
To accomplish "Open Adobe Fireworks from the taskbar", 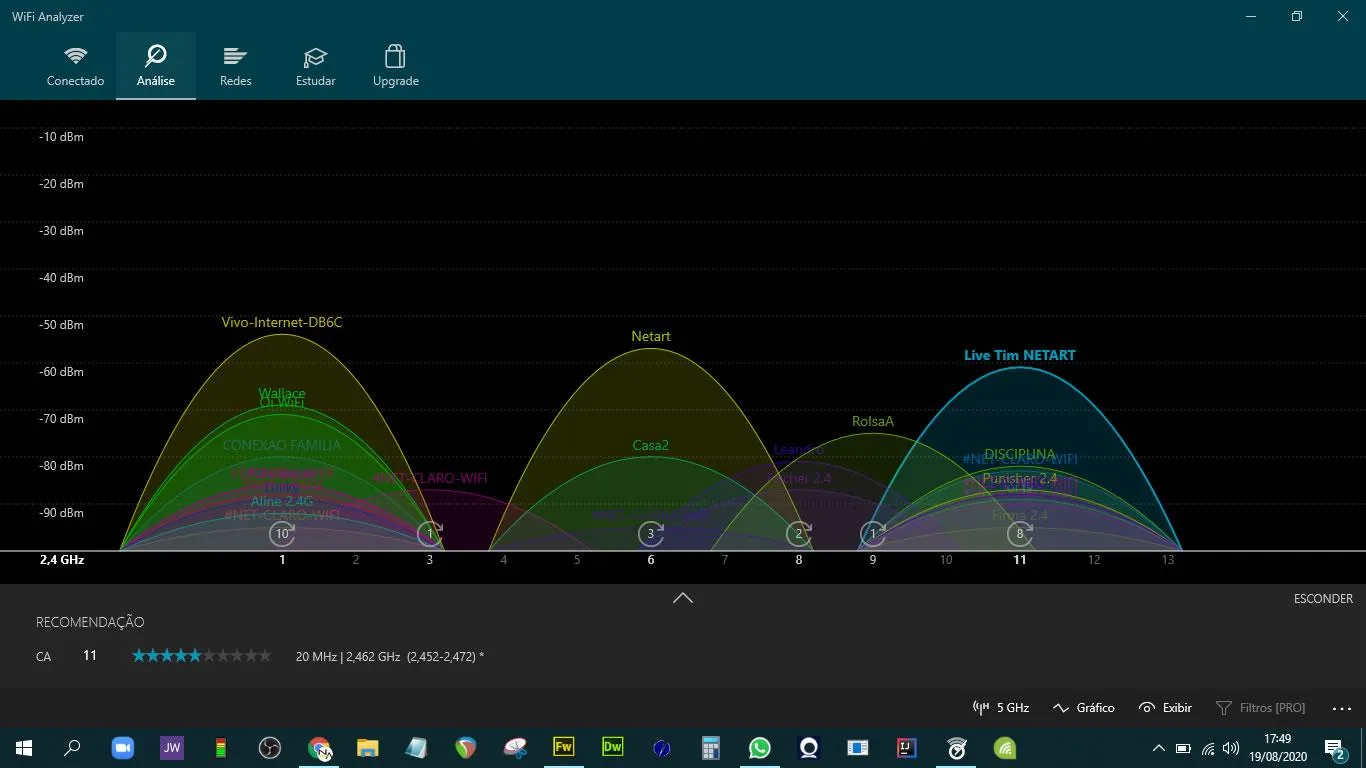I will click(564, 748).
